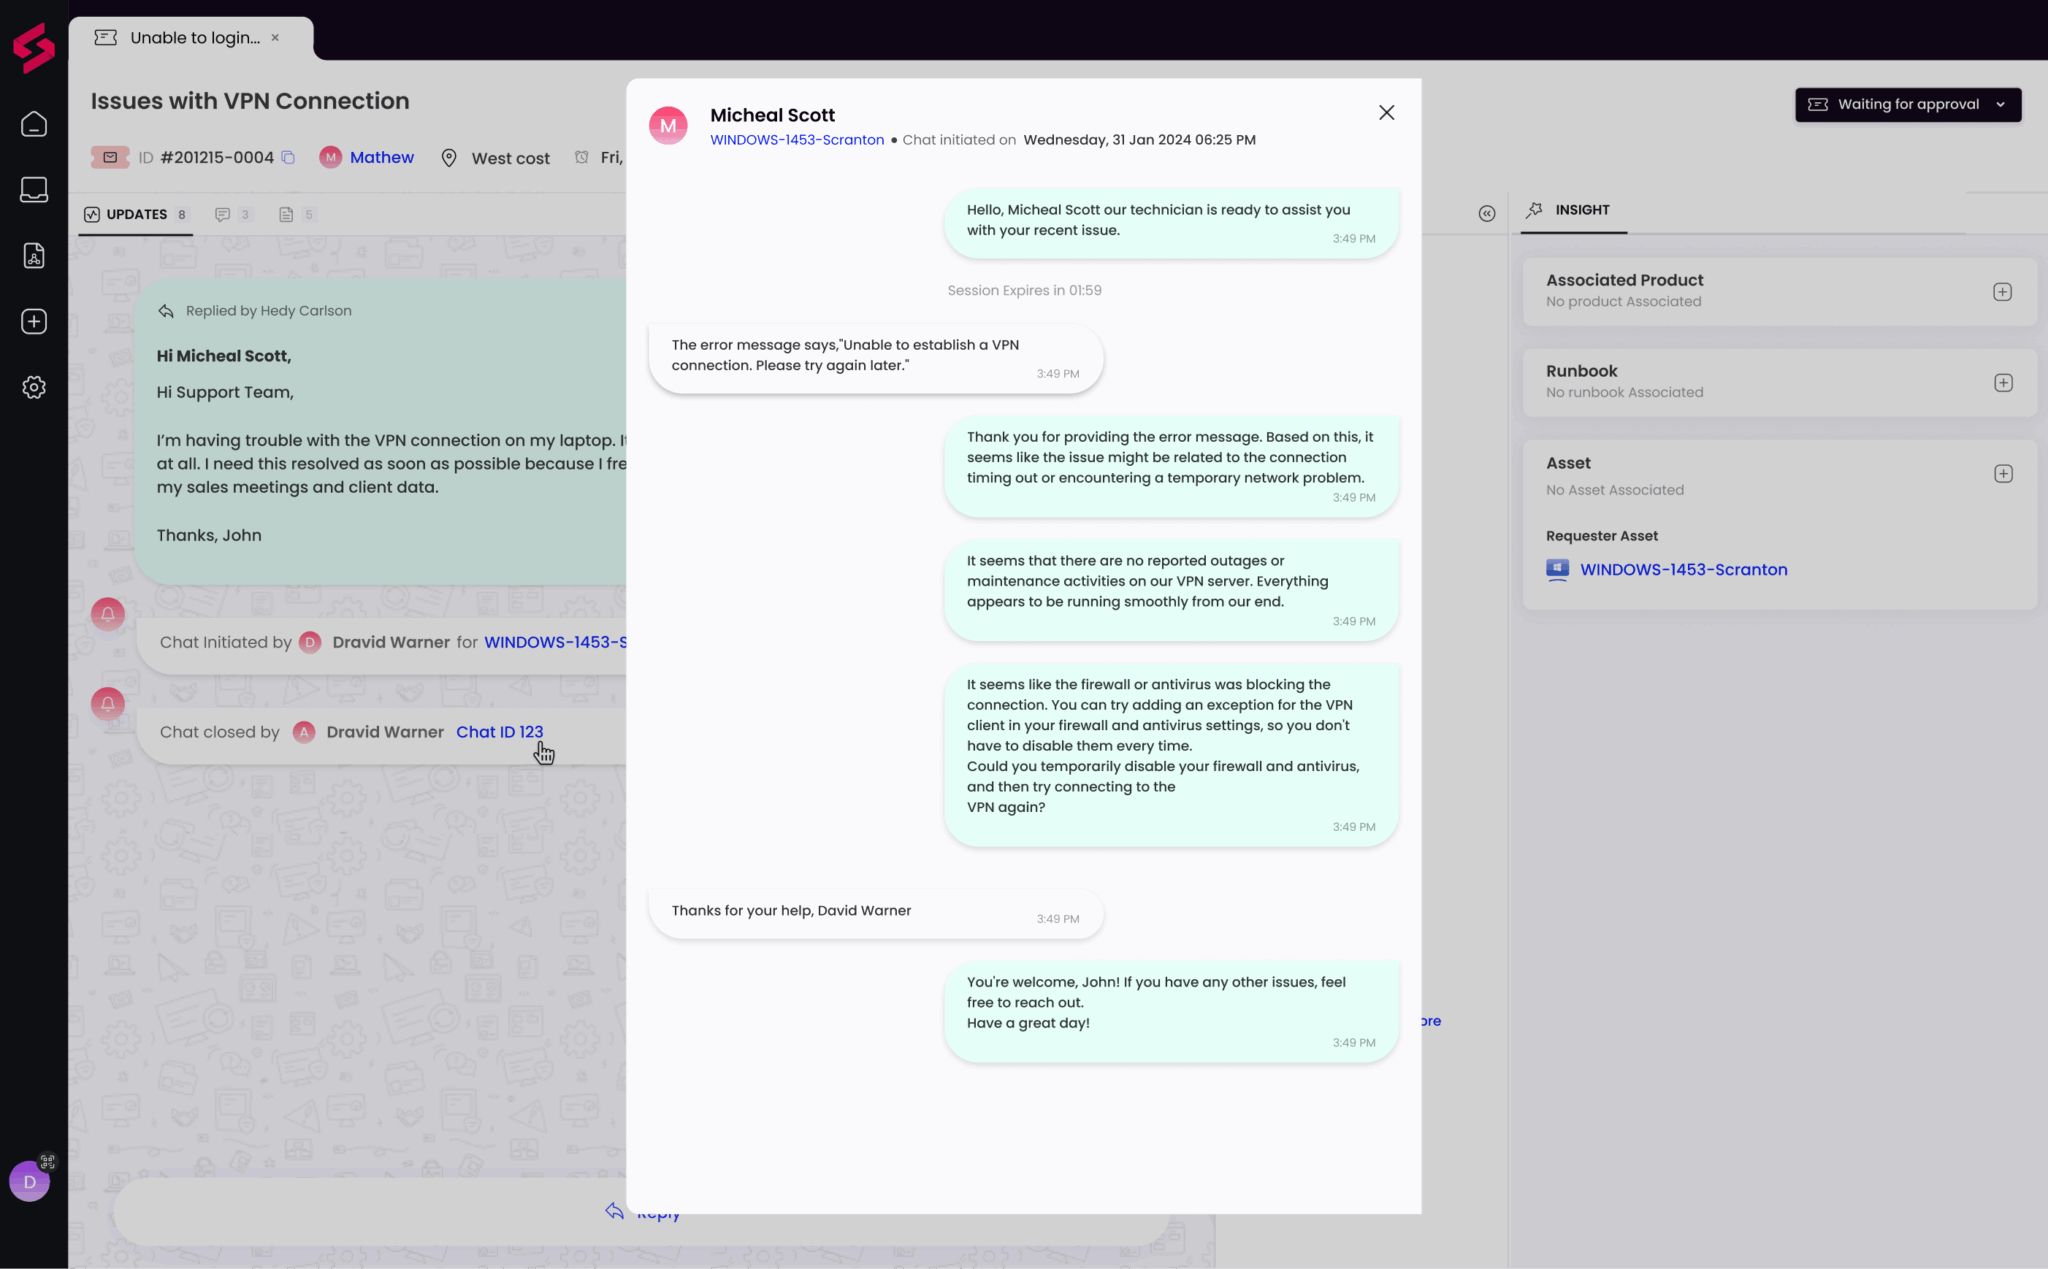Open the reports document icon in sidebar
Viewport: 2048px width, 1269px height.
[x=34, y=256]
